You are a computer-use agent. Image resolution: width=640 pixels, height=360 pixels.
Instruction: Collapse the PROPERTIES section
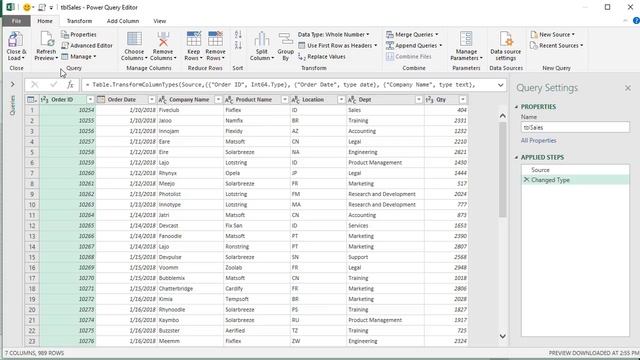pyautogui.click(x=516, y=107)
